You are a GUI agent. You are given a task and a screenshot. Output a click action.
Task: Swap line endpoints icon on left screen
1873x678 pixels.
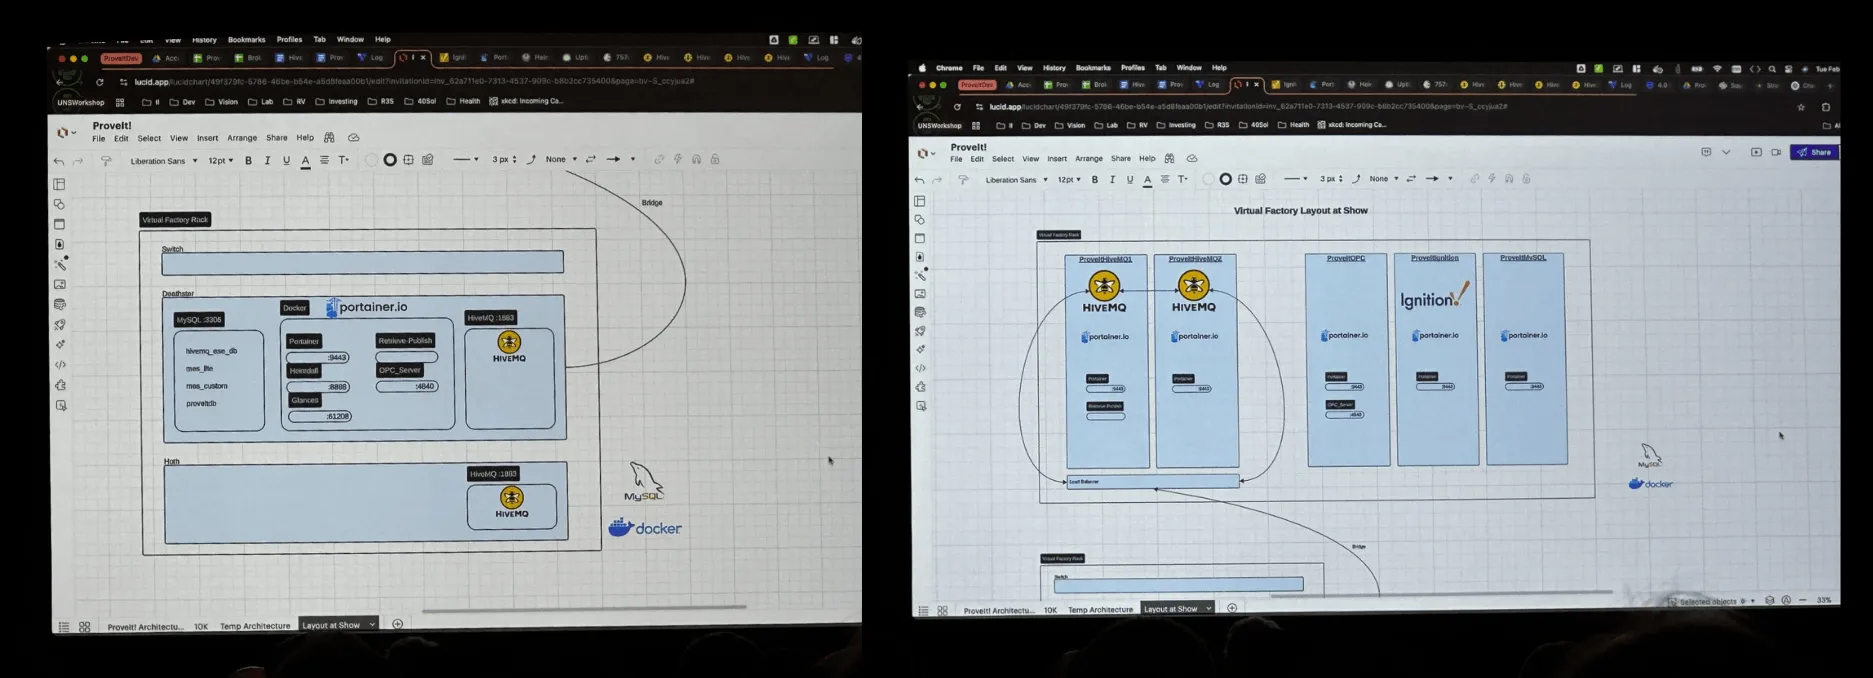point(591,159)
